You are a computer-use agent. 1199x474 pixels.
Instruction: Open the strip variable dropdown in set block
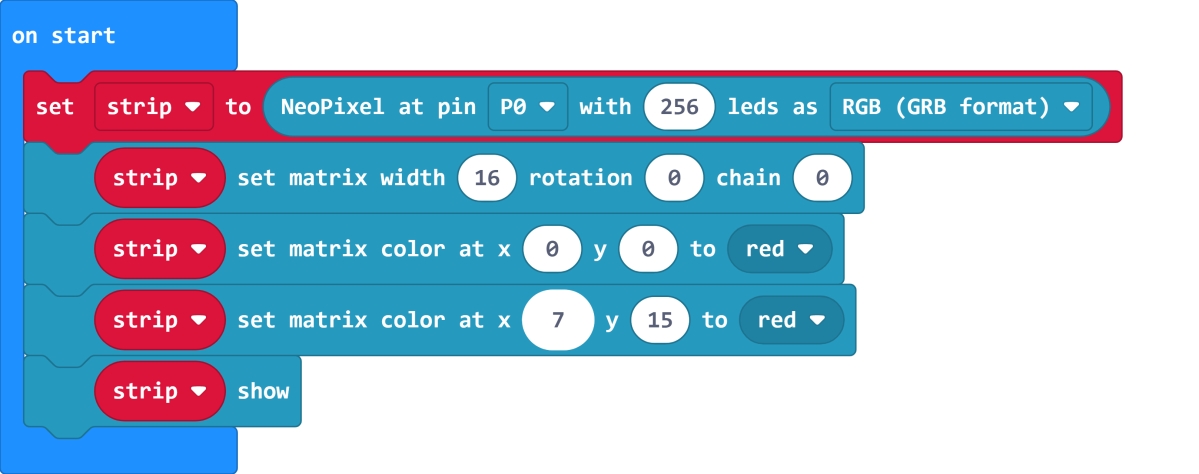[x=154, y=106]
